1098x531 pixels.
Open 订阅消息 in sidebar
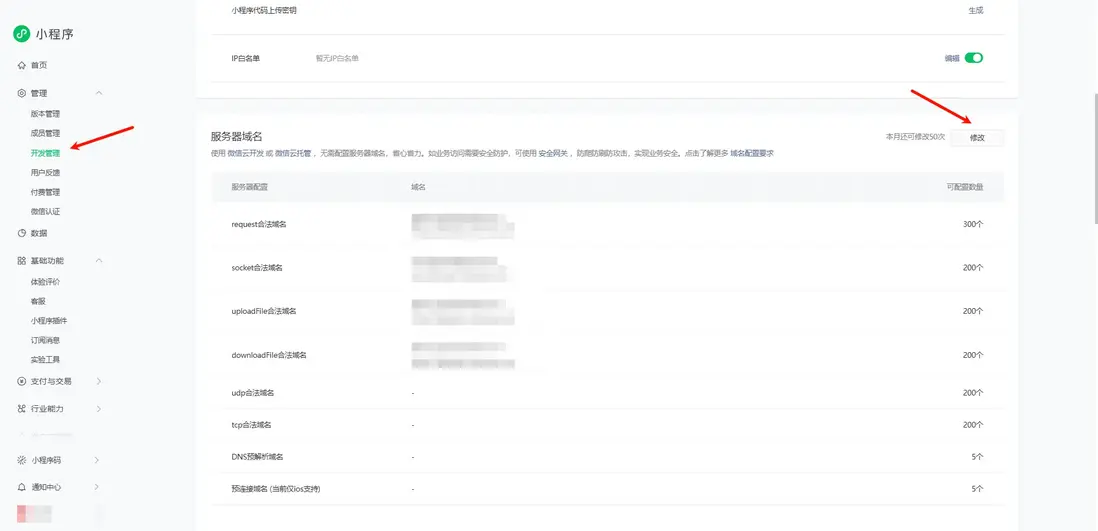click(46, 340)
